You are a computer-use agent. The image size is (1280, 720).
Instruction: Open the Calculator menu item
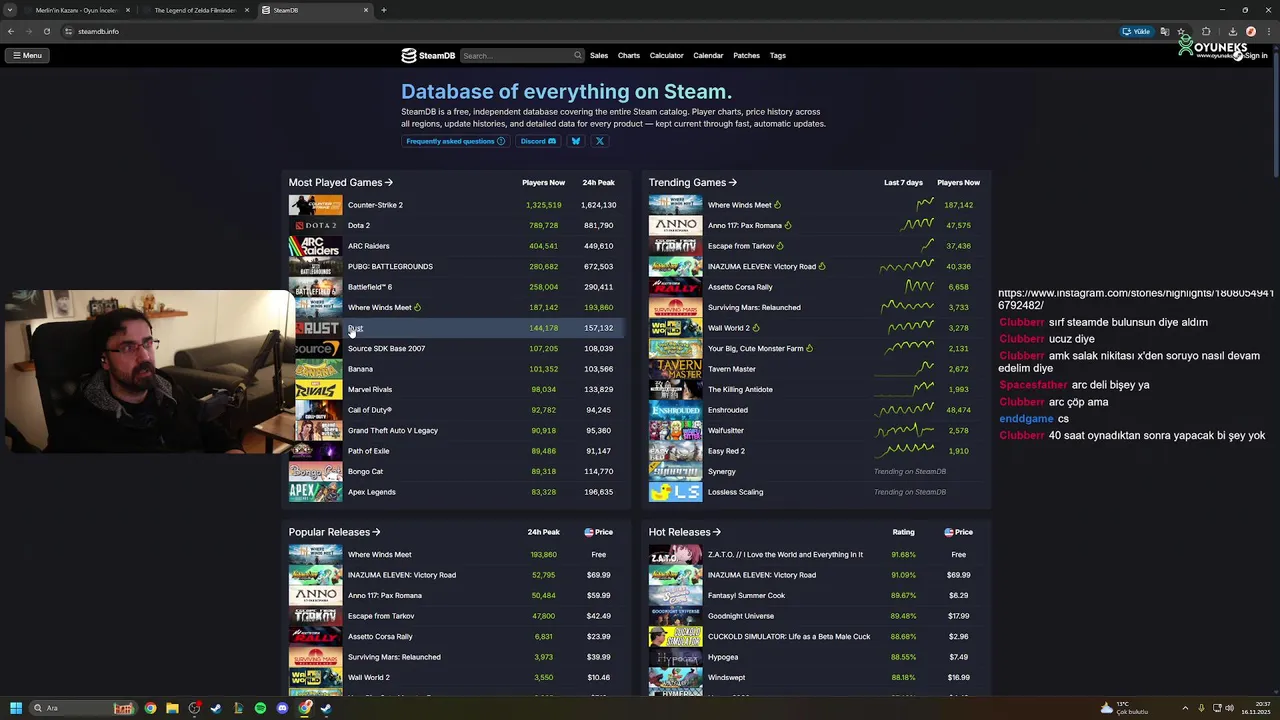667,55
